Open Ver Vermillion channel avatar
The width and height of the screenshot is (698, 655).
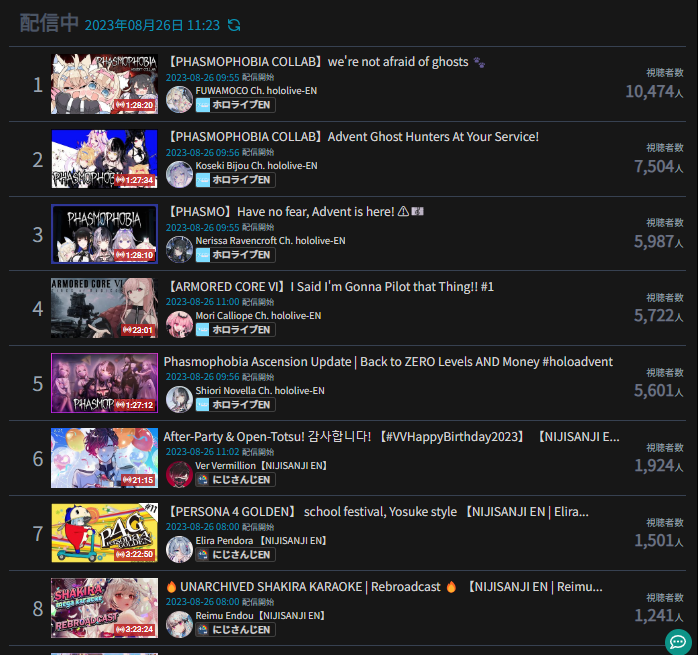[179, 474]
